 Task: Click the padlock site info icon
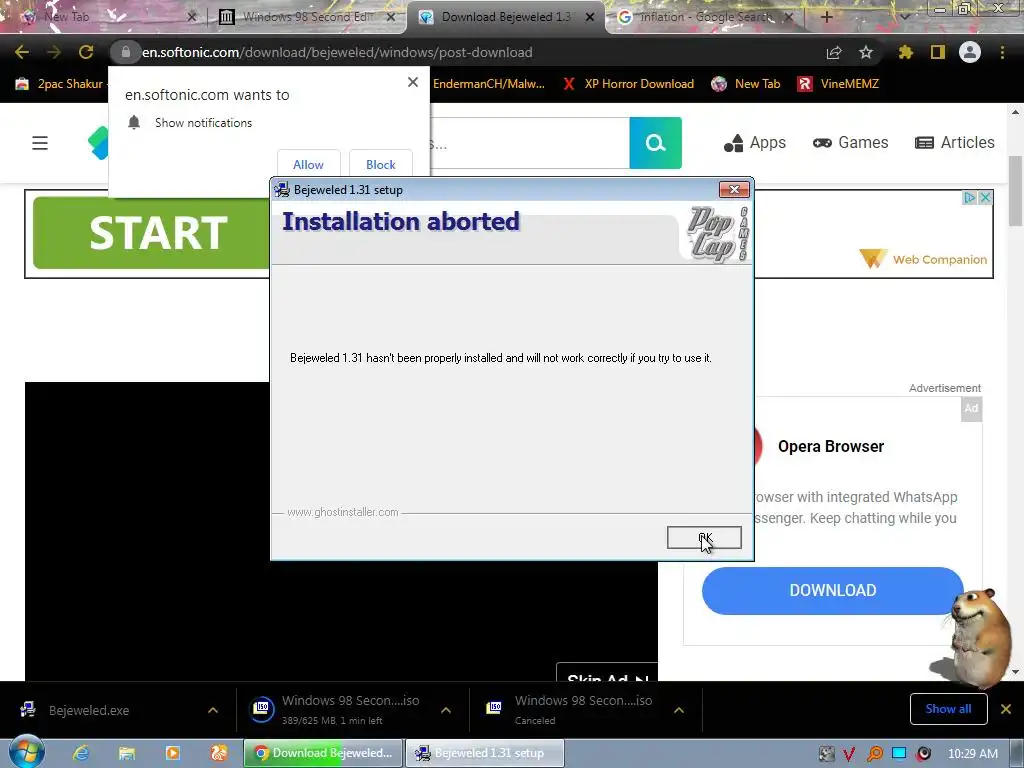pos(125,52)
